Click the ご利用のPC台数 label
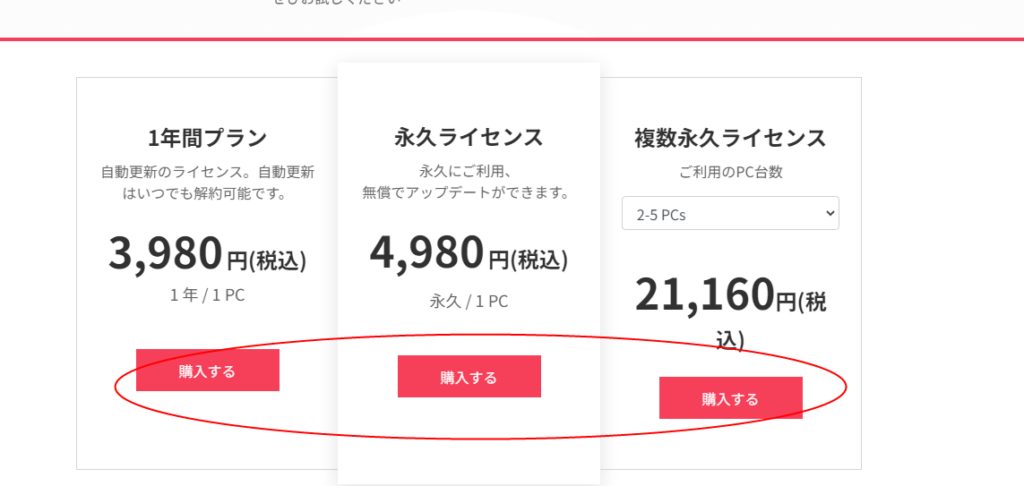This screenshot has height=486, width=1024. coord(730,172)
